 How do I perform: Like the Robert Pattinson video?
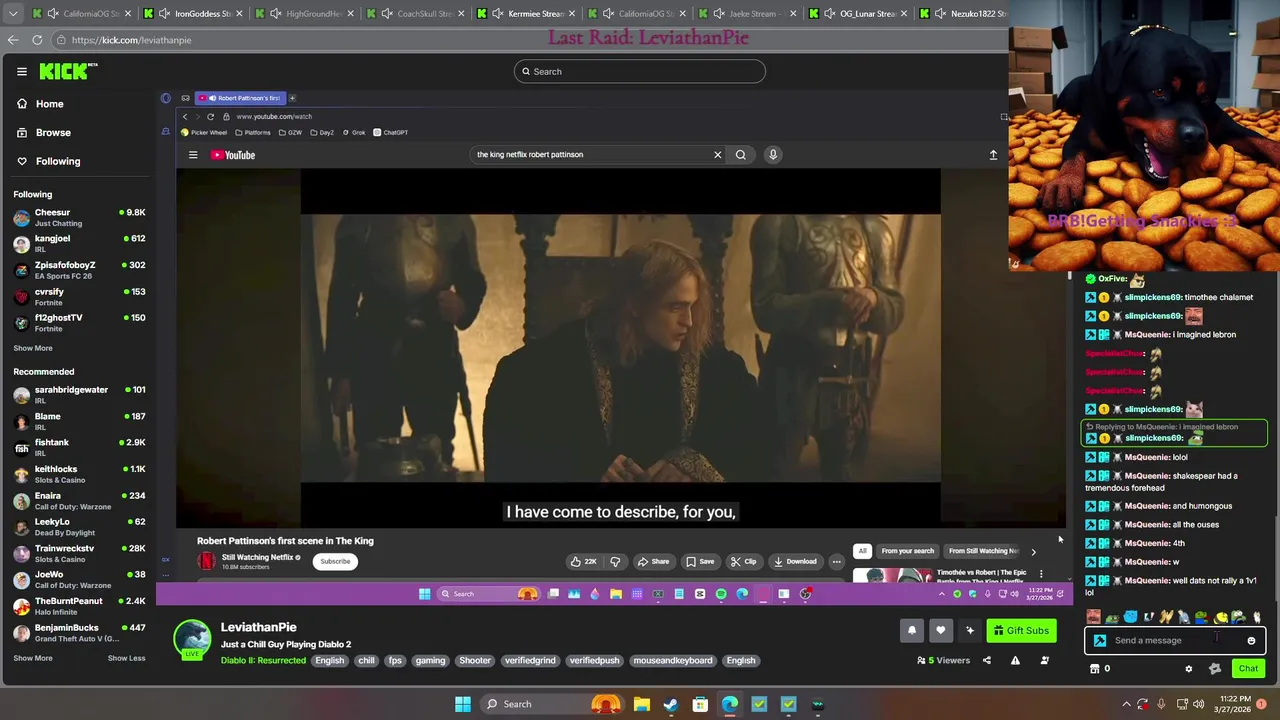point(584,561)
